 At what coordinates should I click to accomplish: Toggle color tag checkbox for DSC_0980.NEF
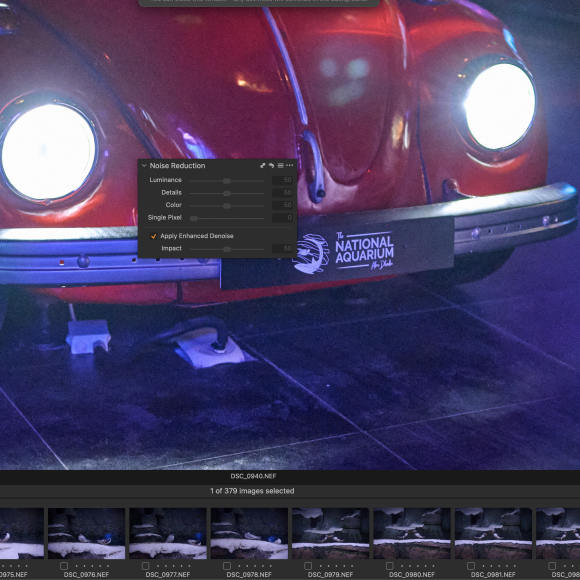pos(390,566)
